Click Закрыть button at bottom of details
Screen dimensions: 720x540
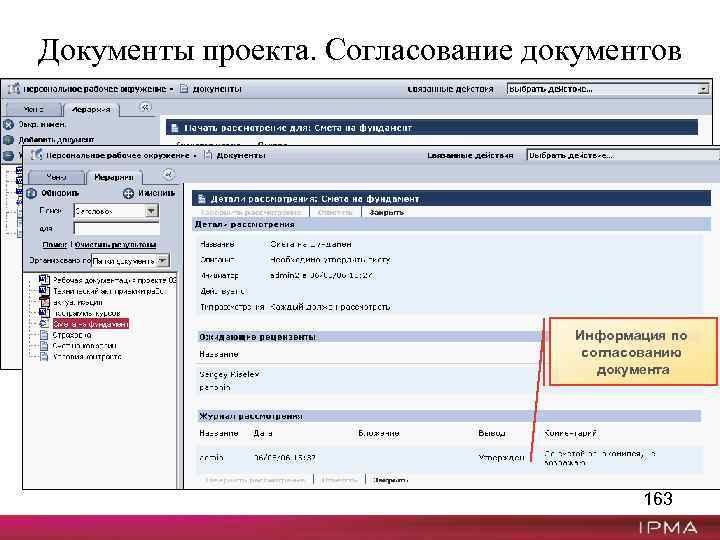point(390,480)
